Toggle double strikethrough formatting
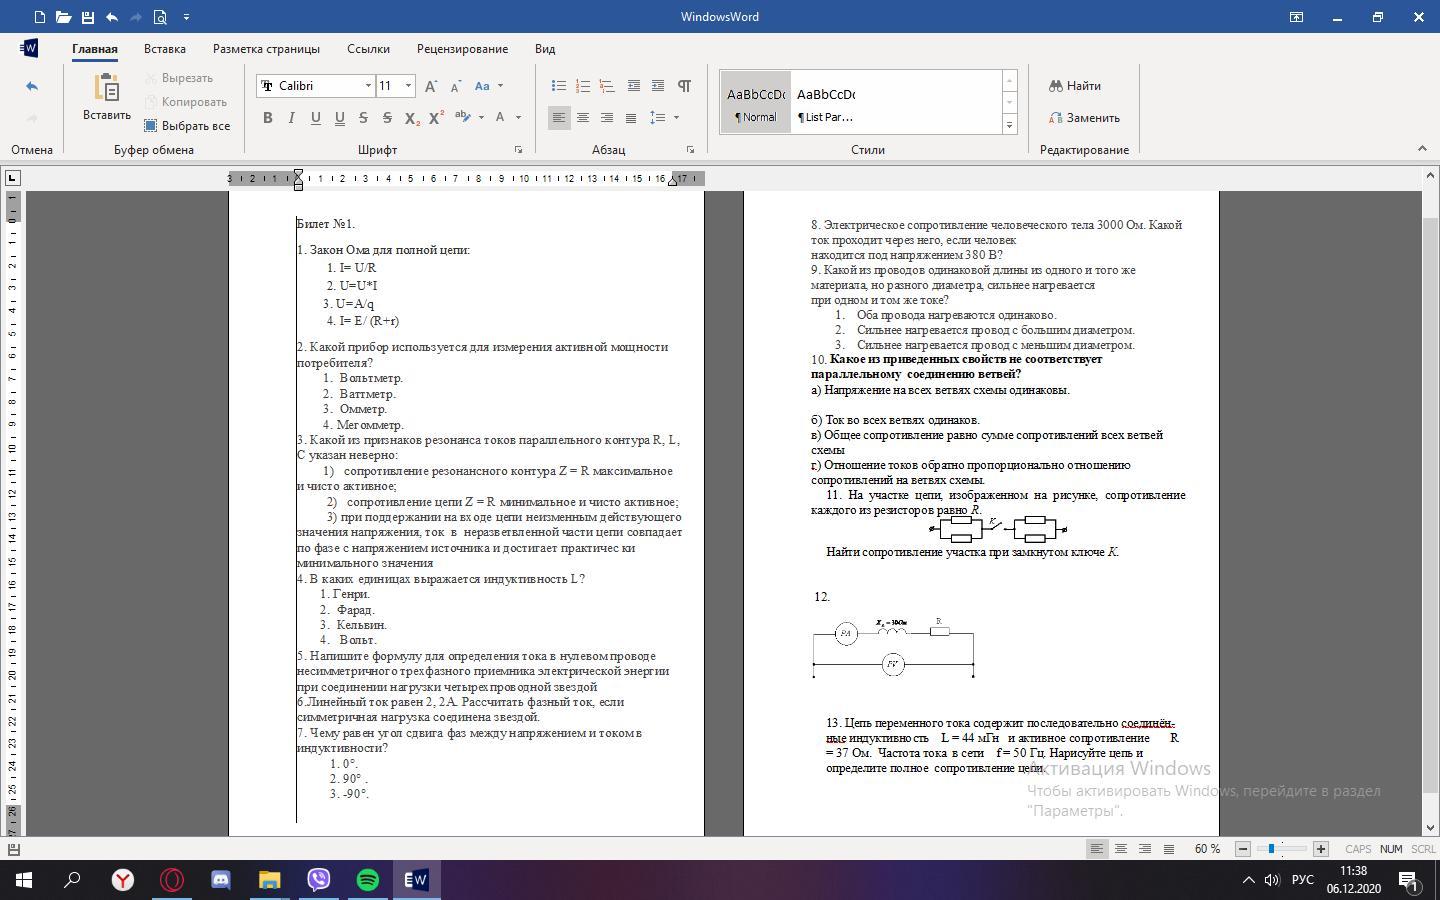 click(x=387, y=118)
